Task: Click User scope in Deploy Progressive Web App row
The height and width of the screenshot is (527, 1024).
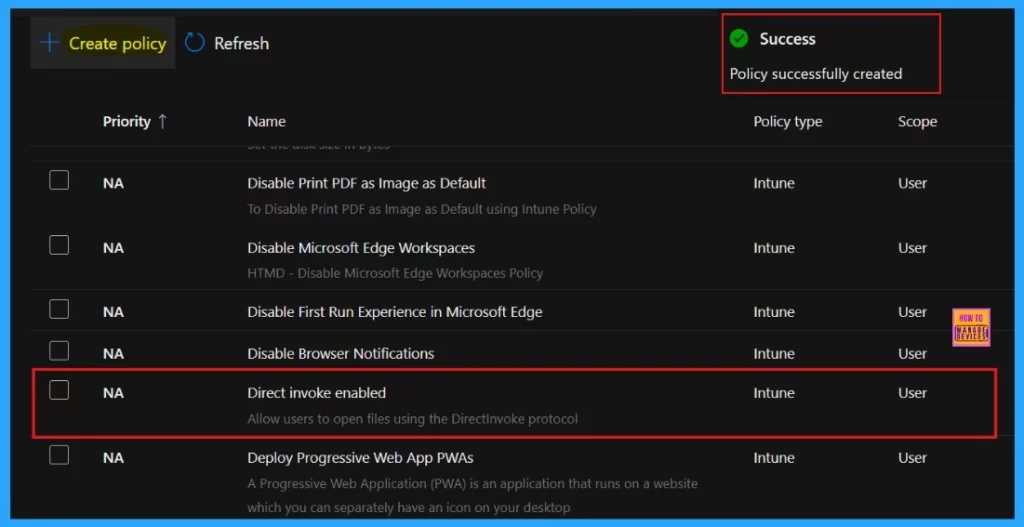Action: point(912,458)
